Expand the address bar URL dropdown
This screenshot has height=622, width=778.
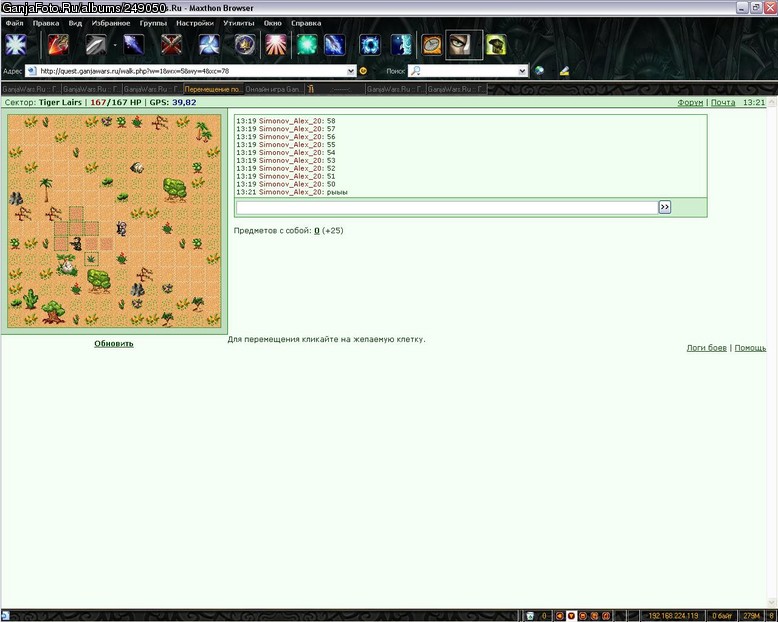(x=351, y=71)
